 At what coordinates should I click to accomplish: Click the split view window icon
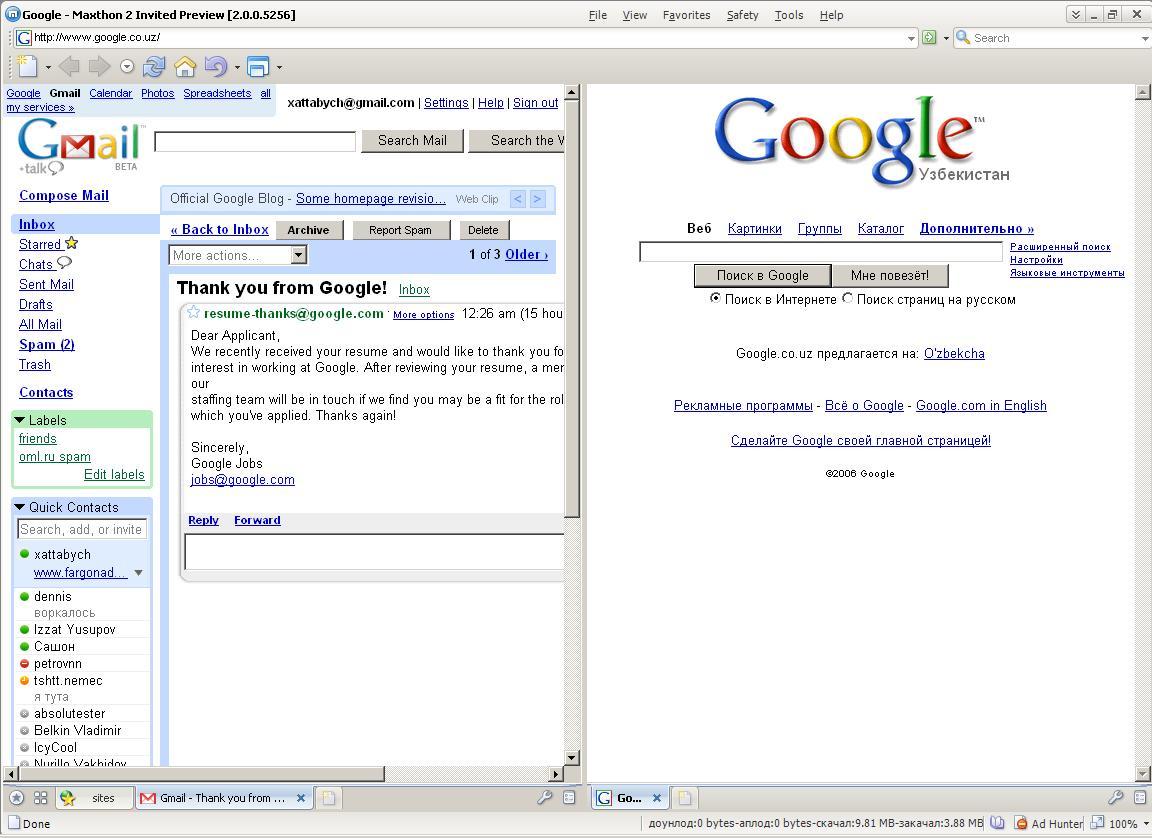click(x=258, y=67)
